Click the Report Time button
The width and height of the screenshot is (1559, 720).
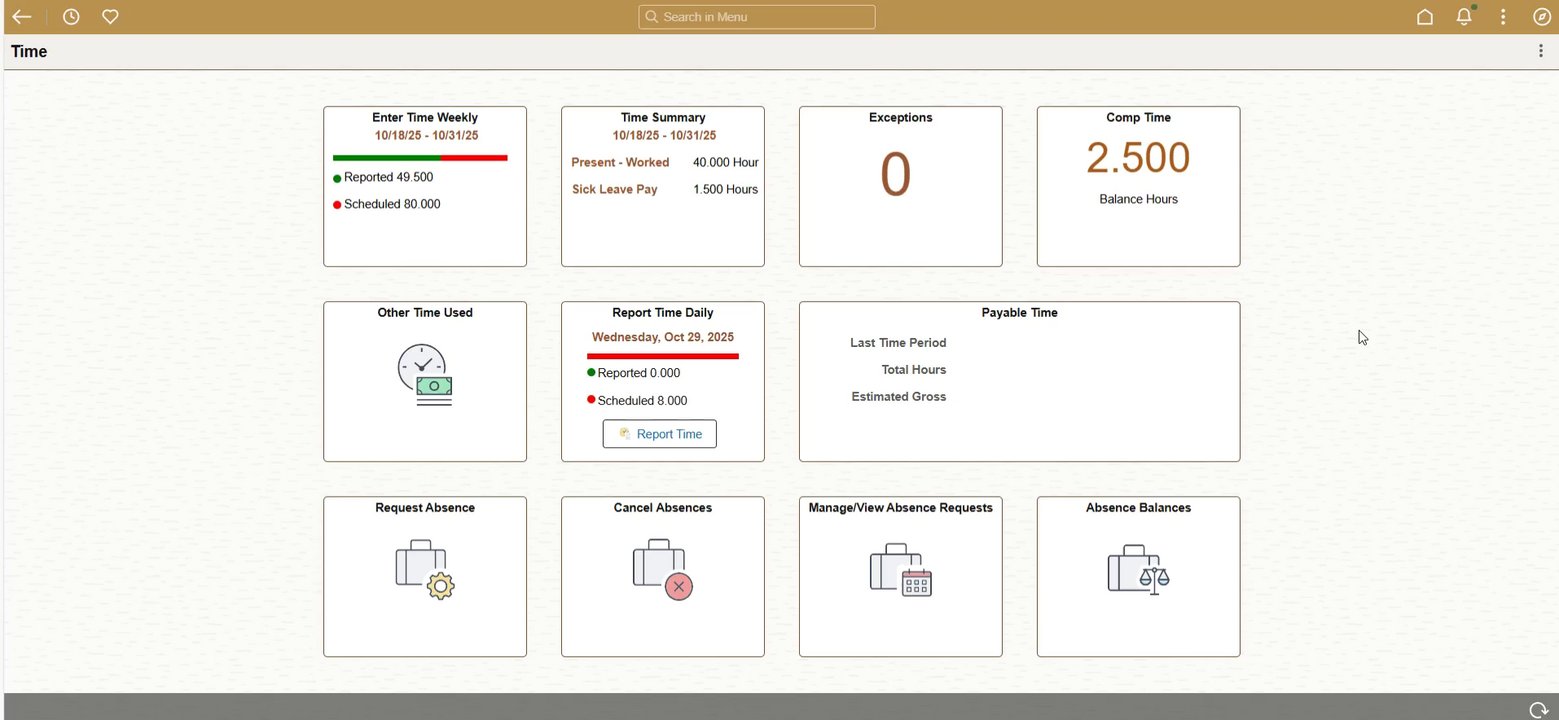point(660,434)
